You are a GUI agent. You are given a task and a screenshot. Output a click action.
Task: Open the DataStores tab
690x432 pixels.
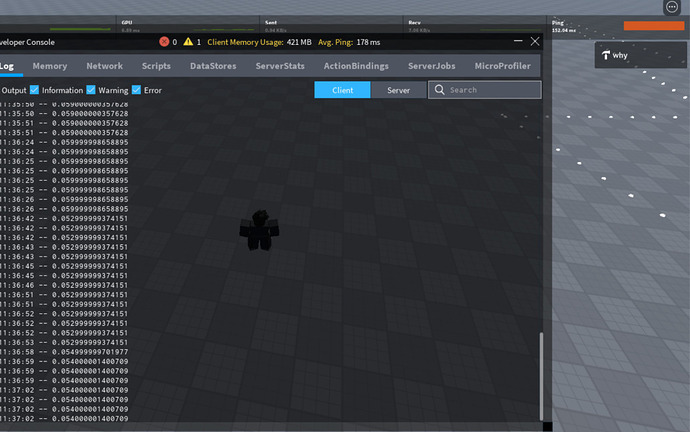213,66
